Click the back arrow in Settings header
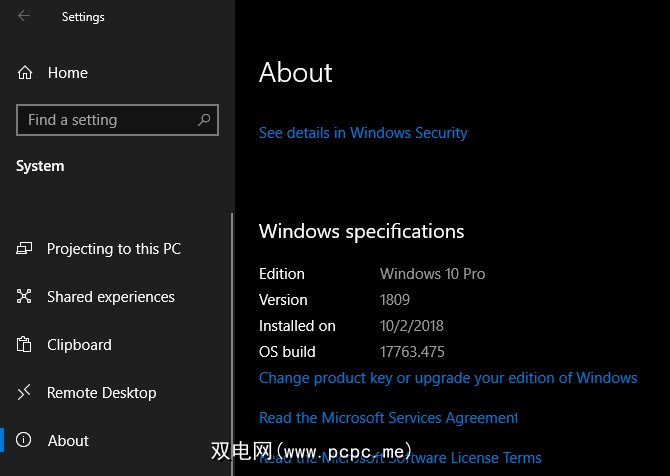 24,16
